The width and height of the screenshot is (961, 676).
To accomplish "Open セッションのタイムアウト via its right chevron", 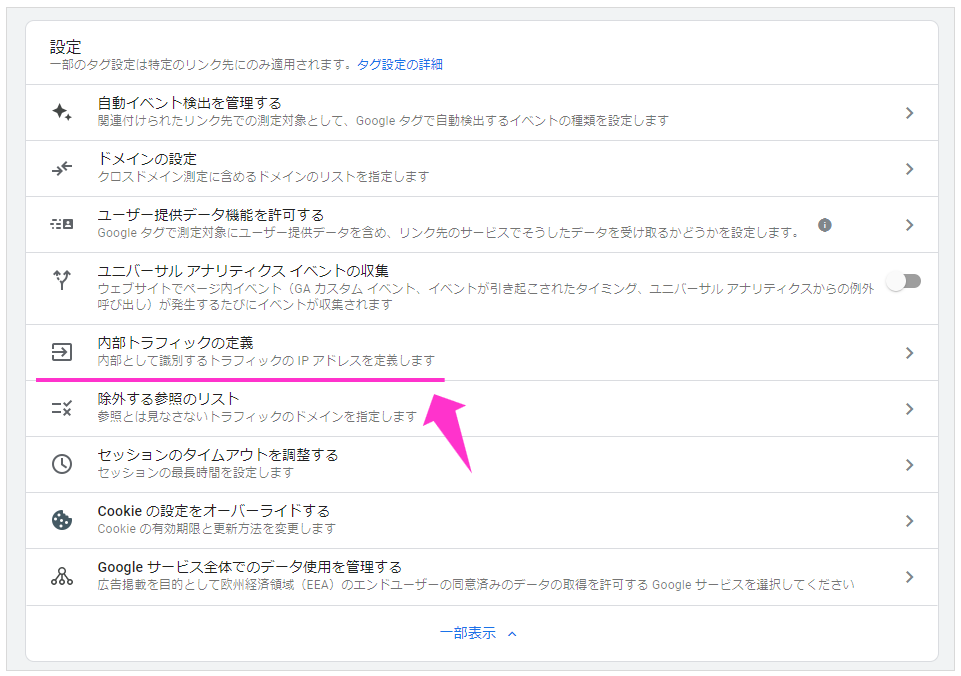I will [910, 465].
